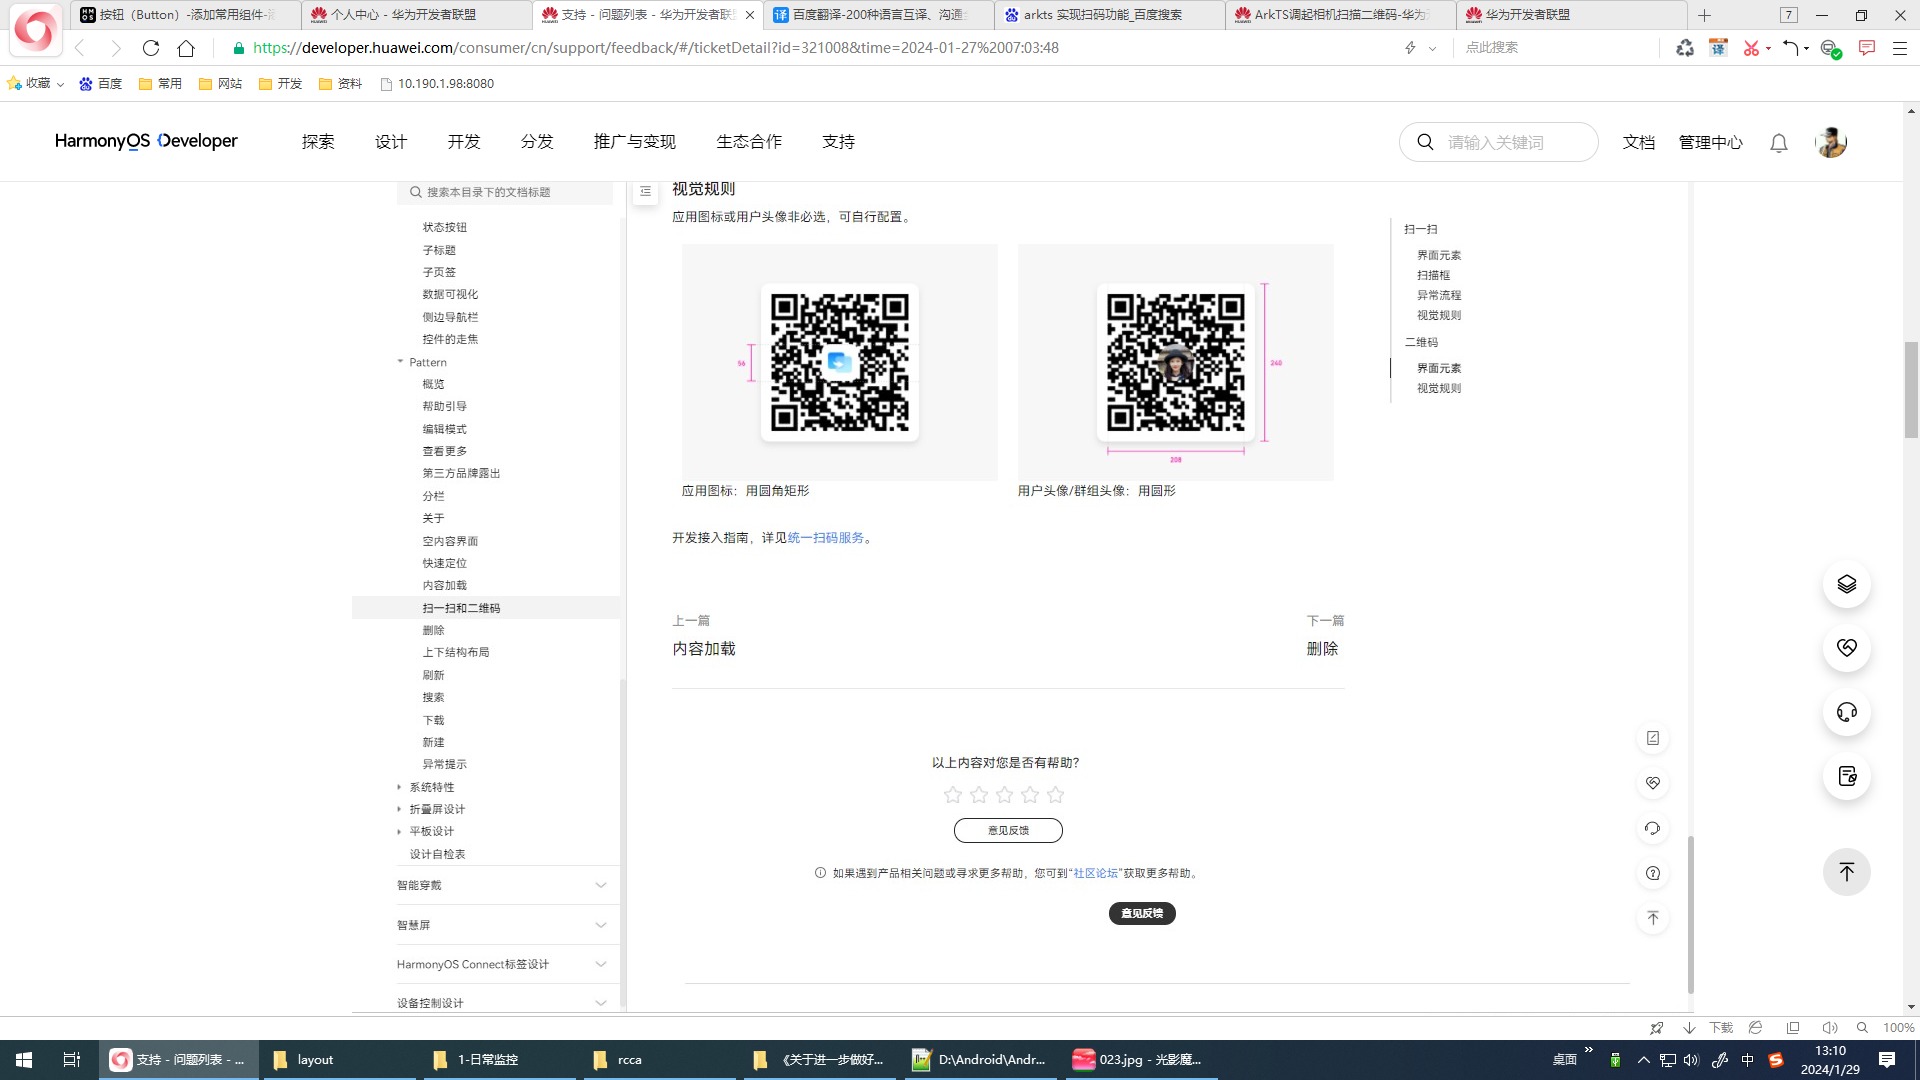Click the small headset icon
This screenshot has height=1080, width=1920.
pos(1653,828)
